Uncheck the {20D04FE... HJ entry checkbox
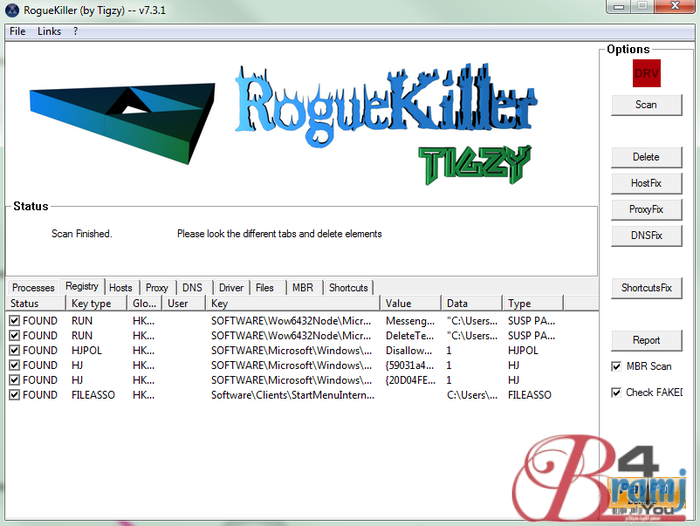Viewport: 700px width, 526px height. coord(14,380)
